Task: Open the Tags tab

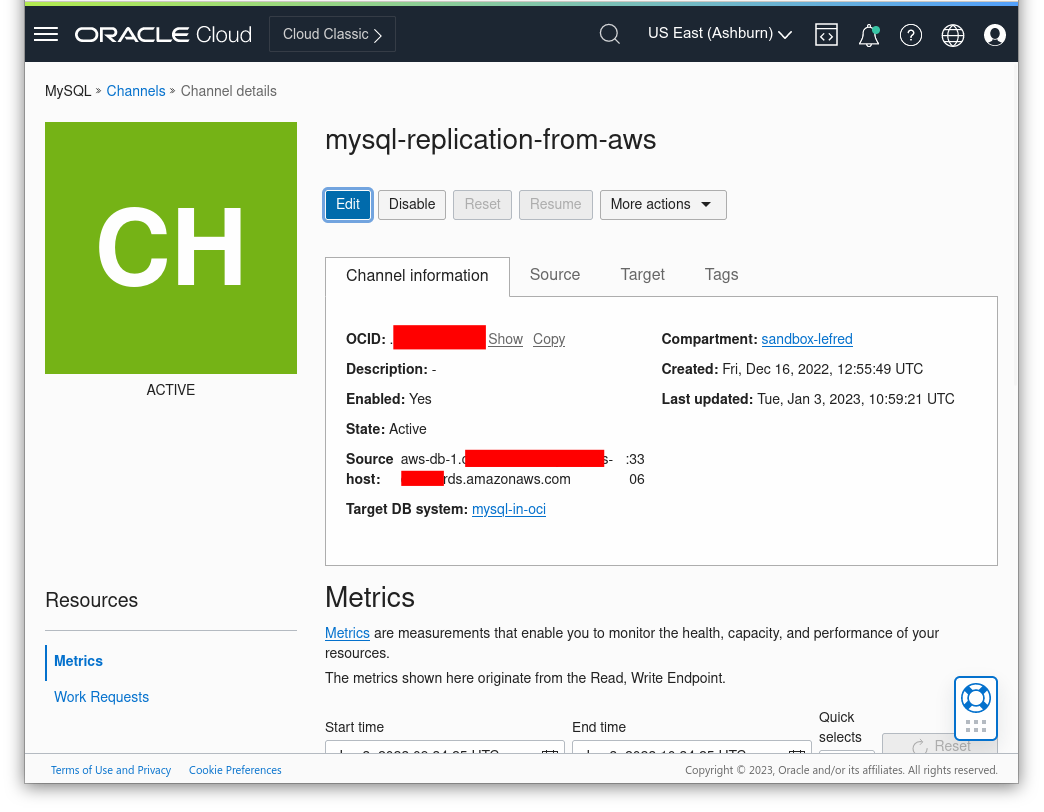Action: (x=722, y=275)
